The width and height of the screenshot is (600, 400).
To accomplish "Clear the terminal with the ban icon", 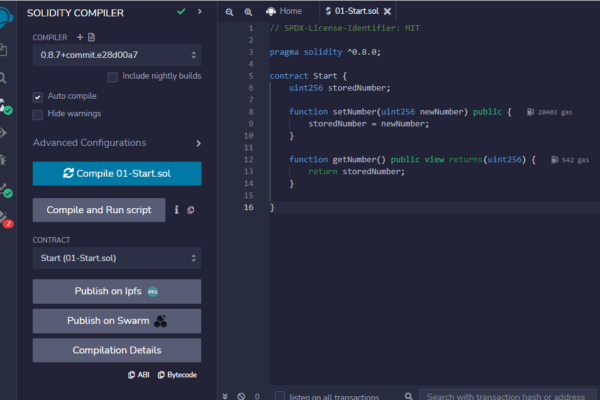I will tap(241, 396).
